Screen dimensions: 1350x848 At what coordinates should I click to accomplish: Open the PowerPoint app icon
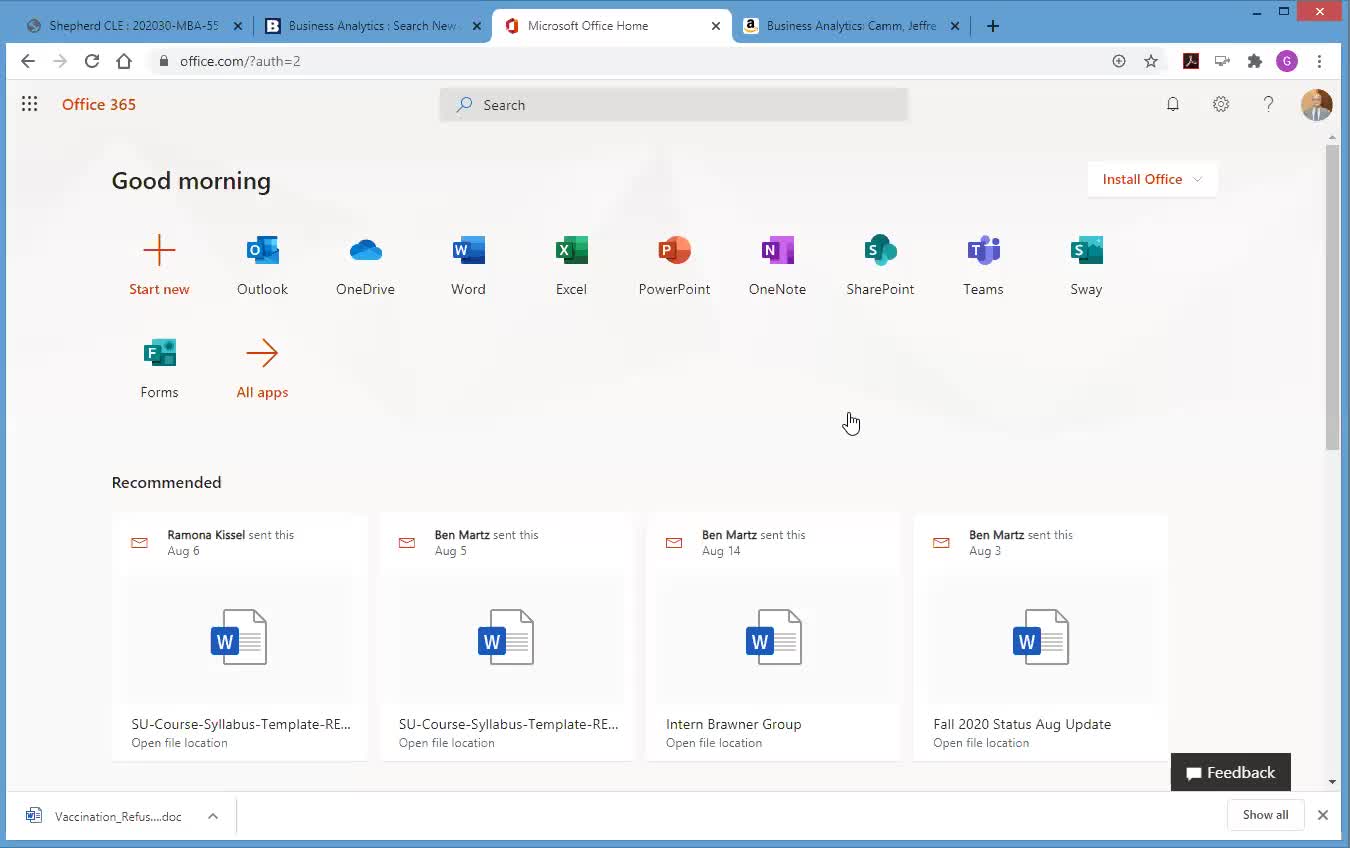tap(674, 250)
